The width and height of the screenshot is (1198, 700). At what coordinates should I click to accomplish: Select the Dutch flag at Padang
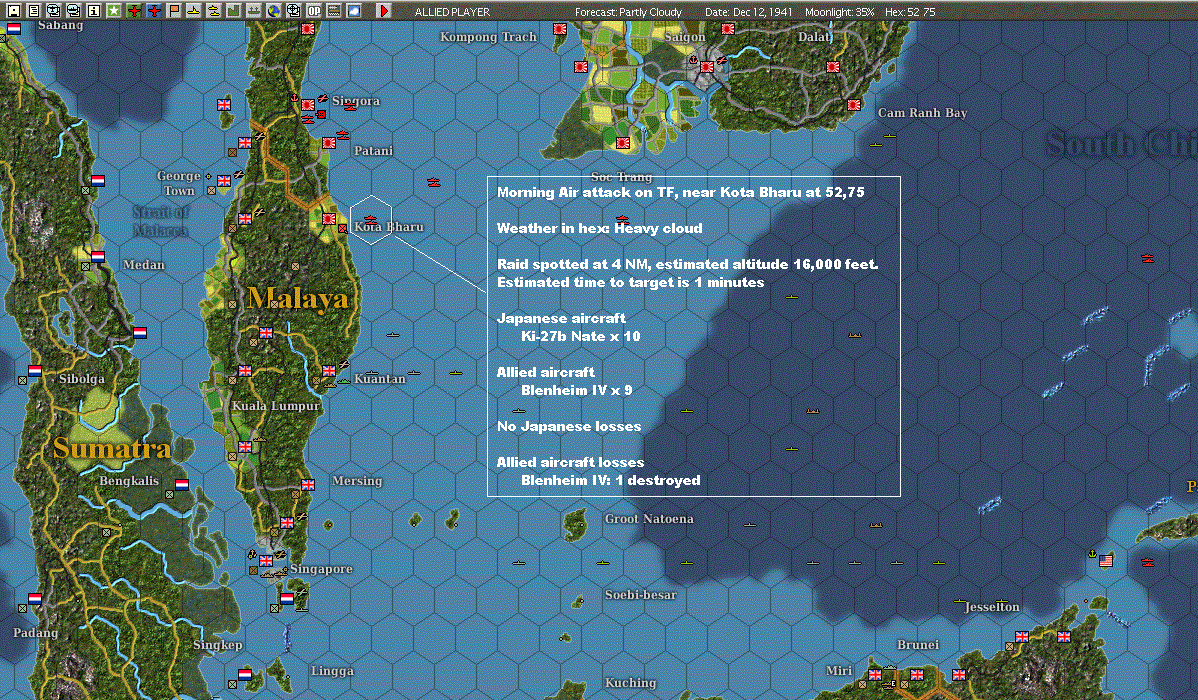coord(34,598)
